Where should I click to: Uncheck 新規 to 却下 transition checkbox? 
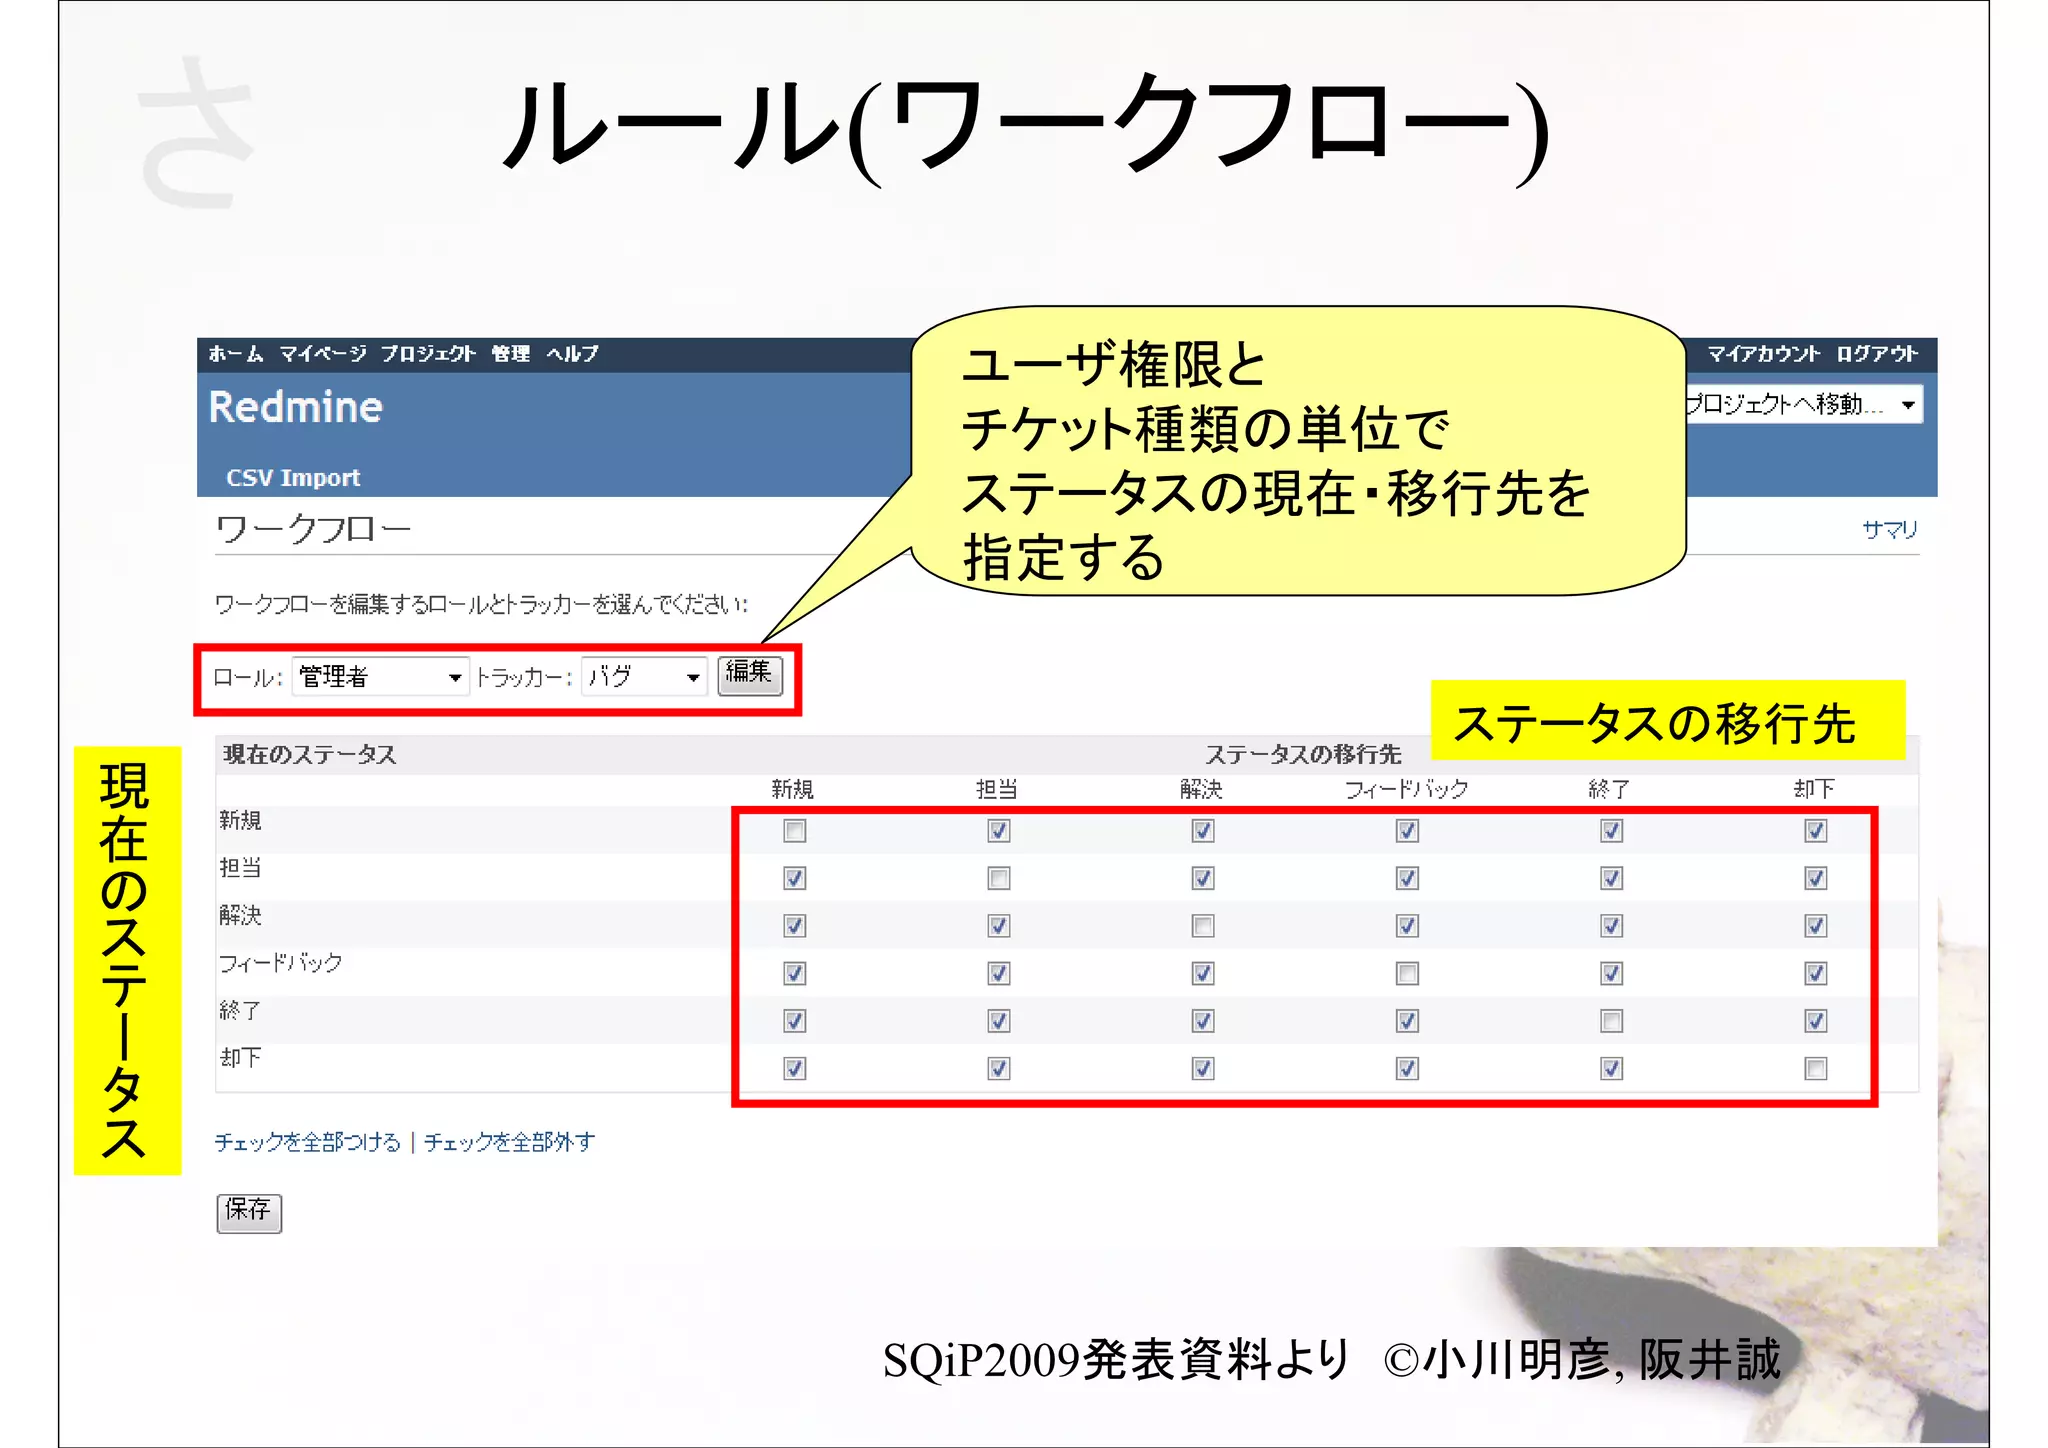coord(1816,831)
